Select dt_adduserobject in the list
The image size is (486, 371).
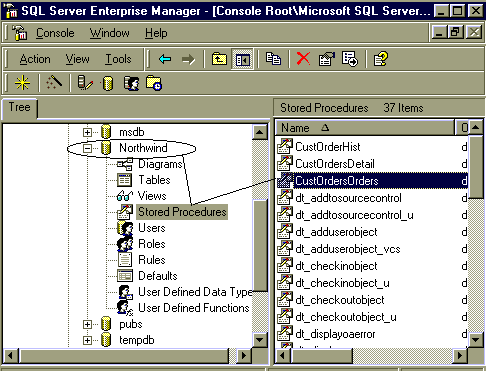[x=336, y=232]
